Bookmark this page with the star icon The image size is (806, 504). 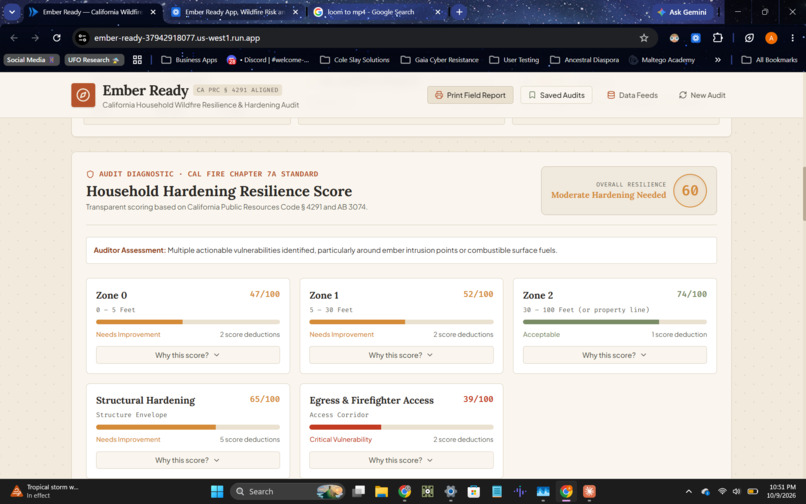coord(644,38)
